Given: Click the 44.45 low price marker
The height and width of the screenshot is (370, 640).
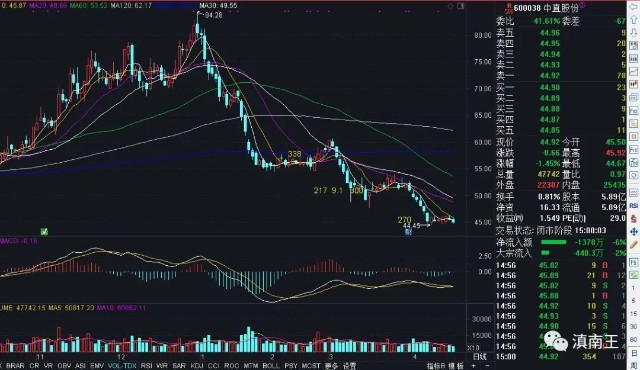Looking at the screenshot, I should pos(411,225).
